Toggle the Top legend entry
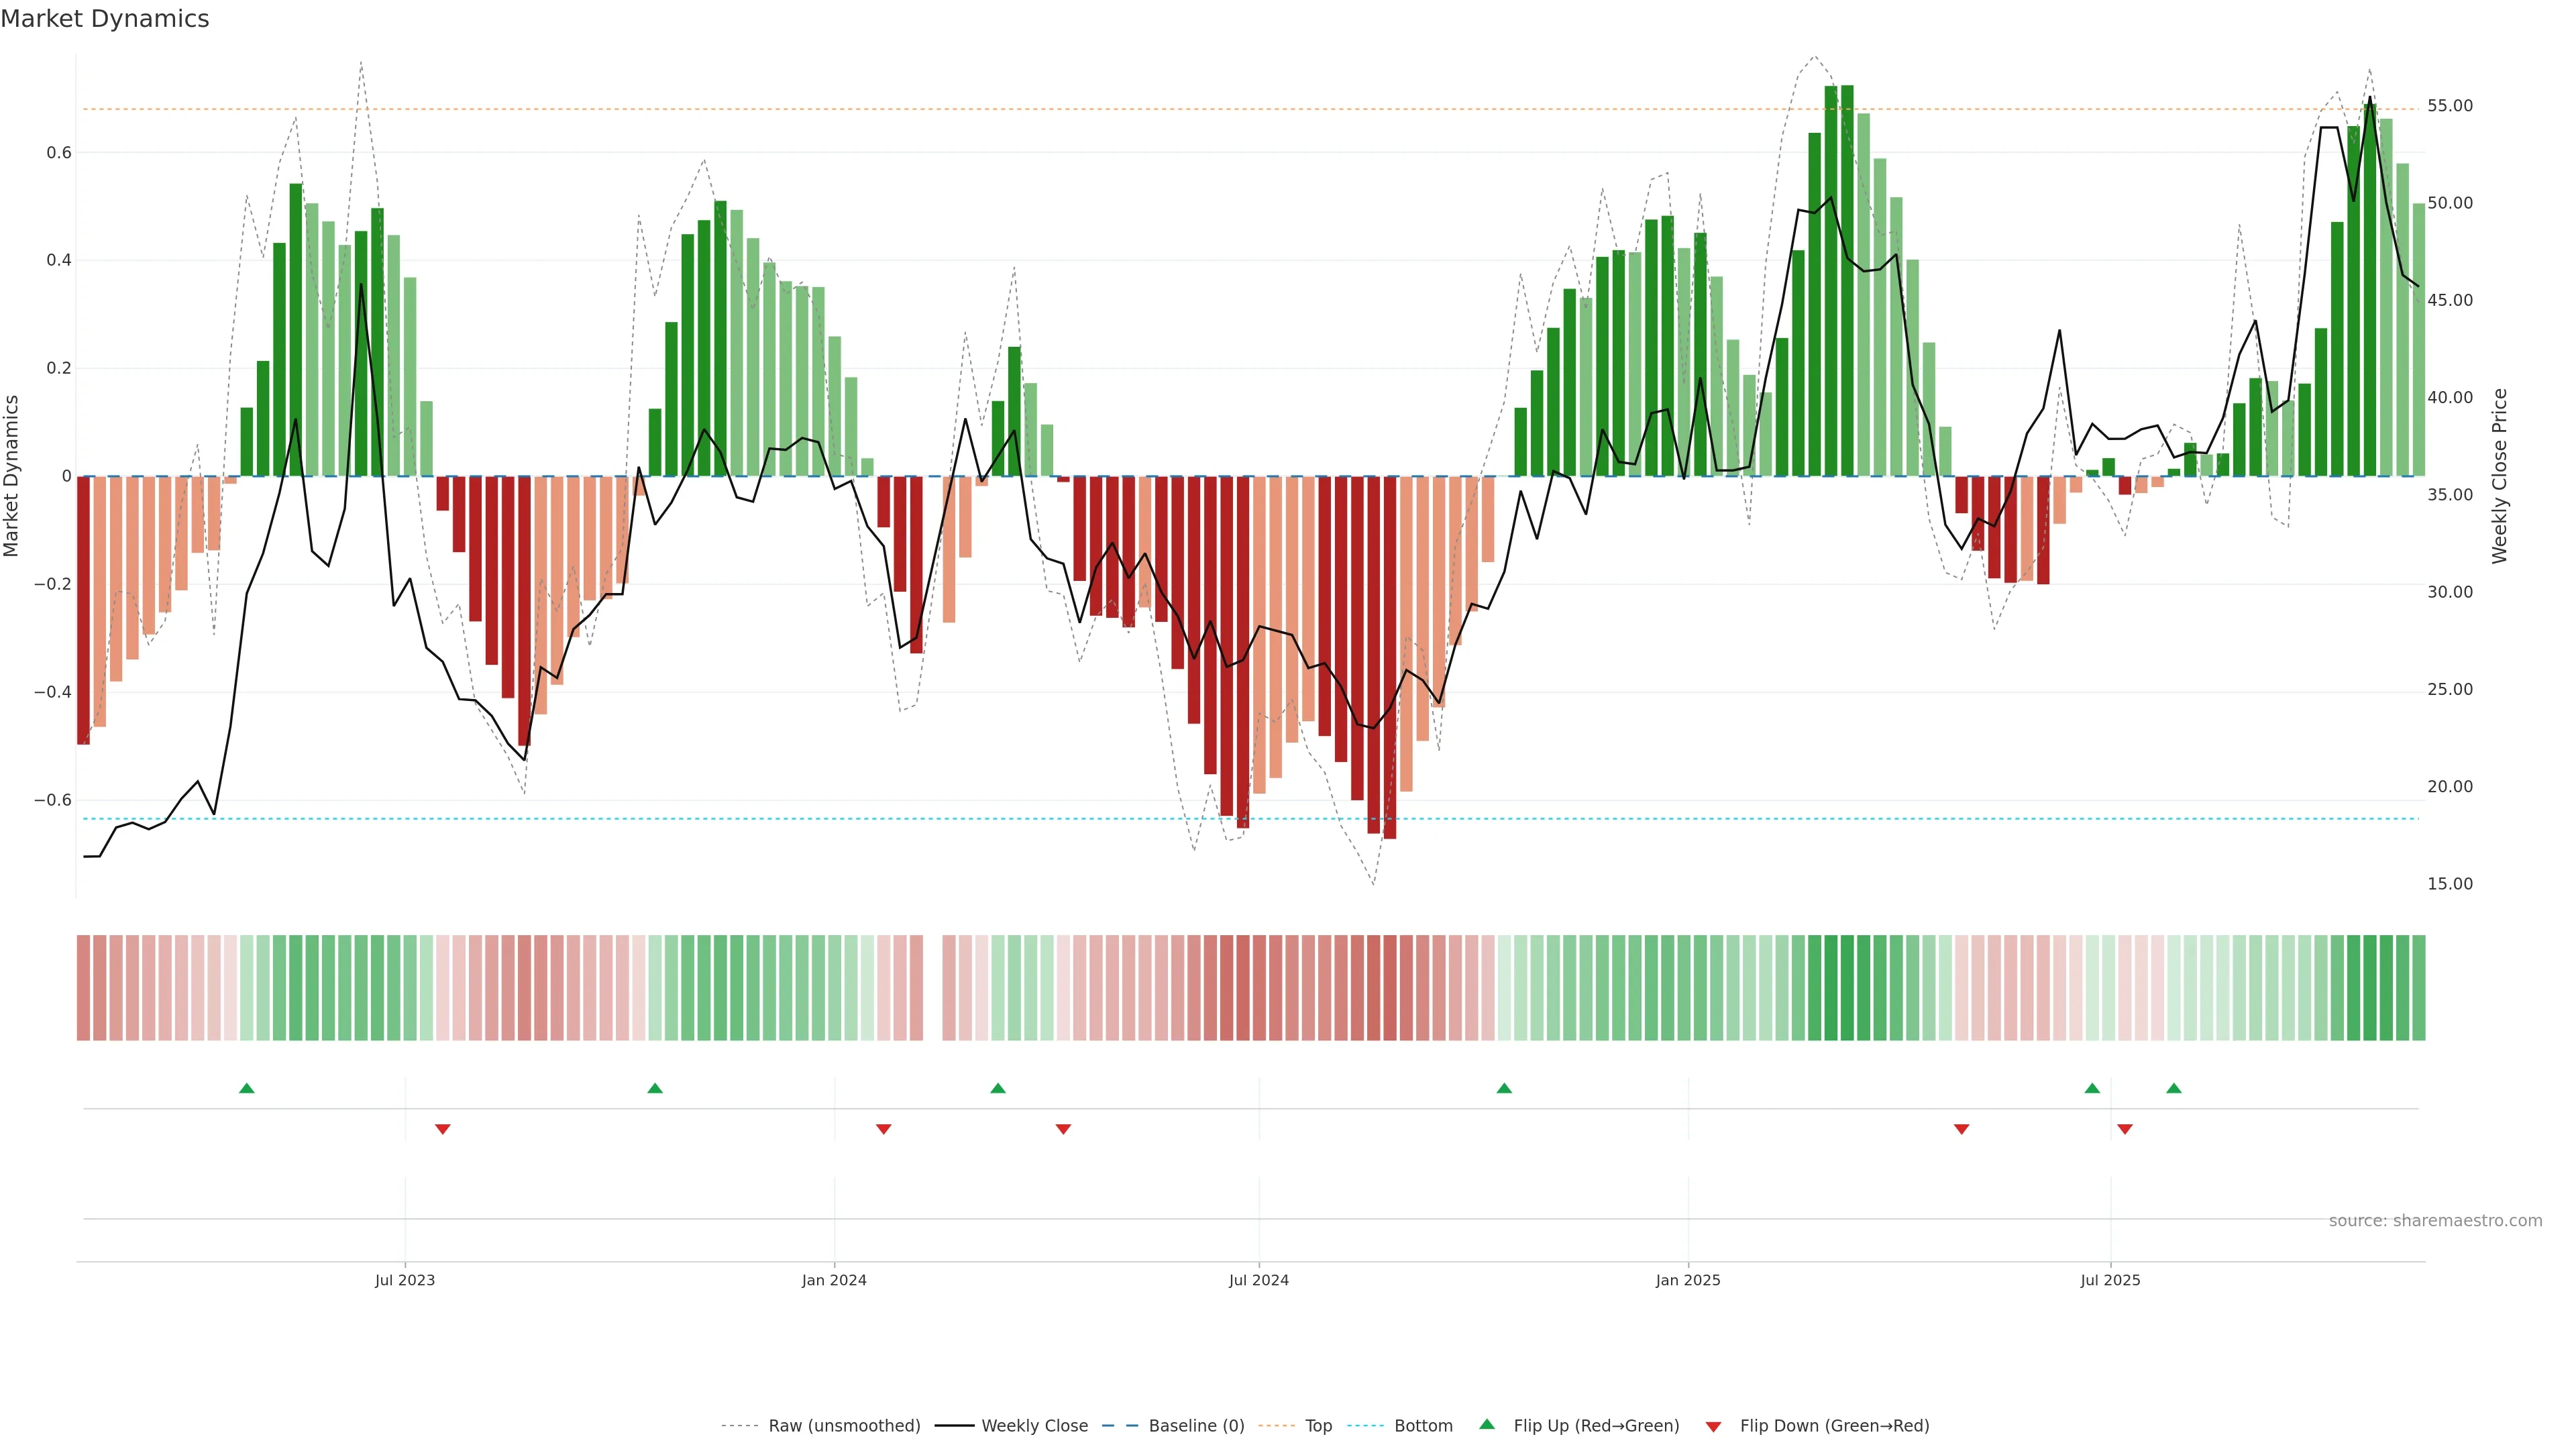Screen dimensions: 2576x1449 point(1318,1426)
